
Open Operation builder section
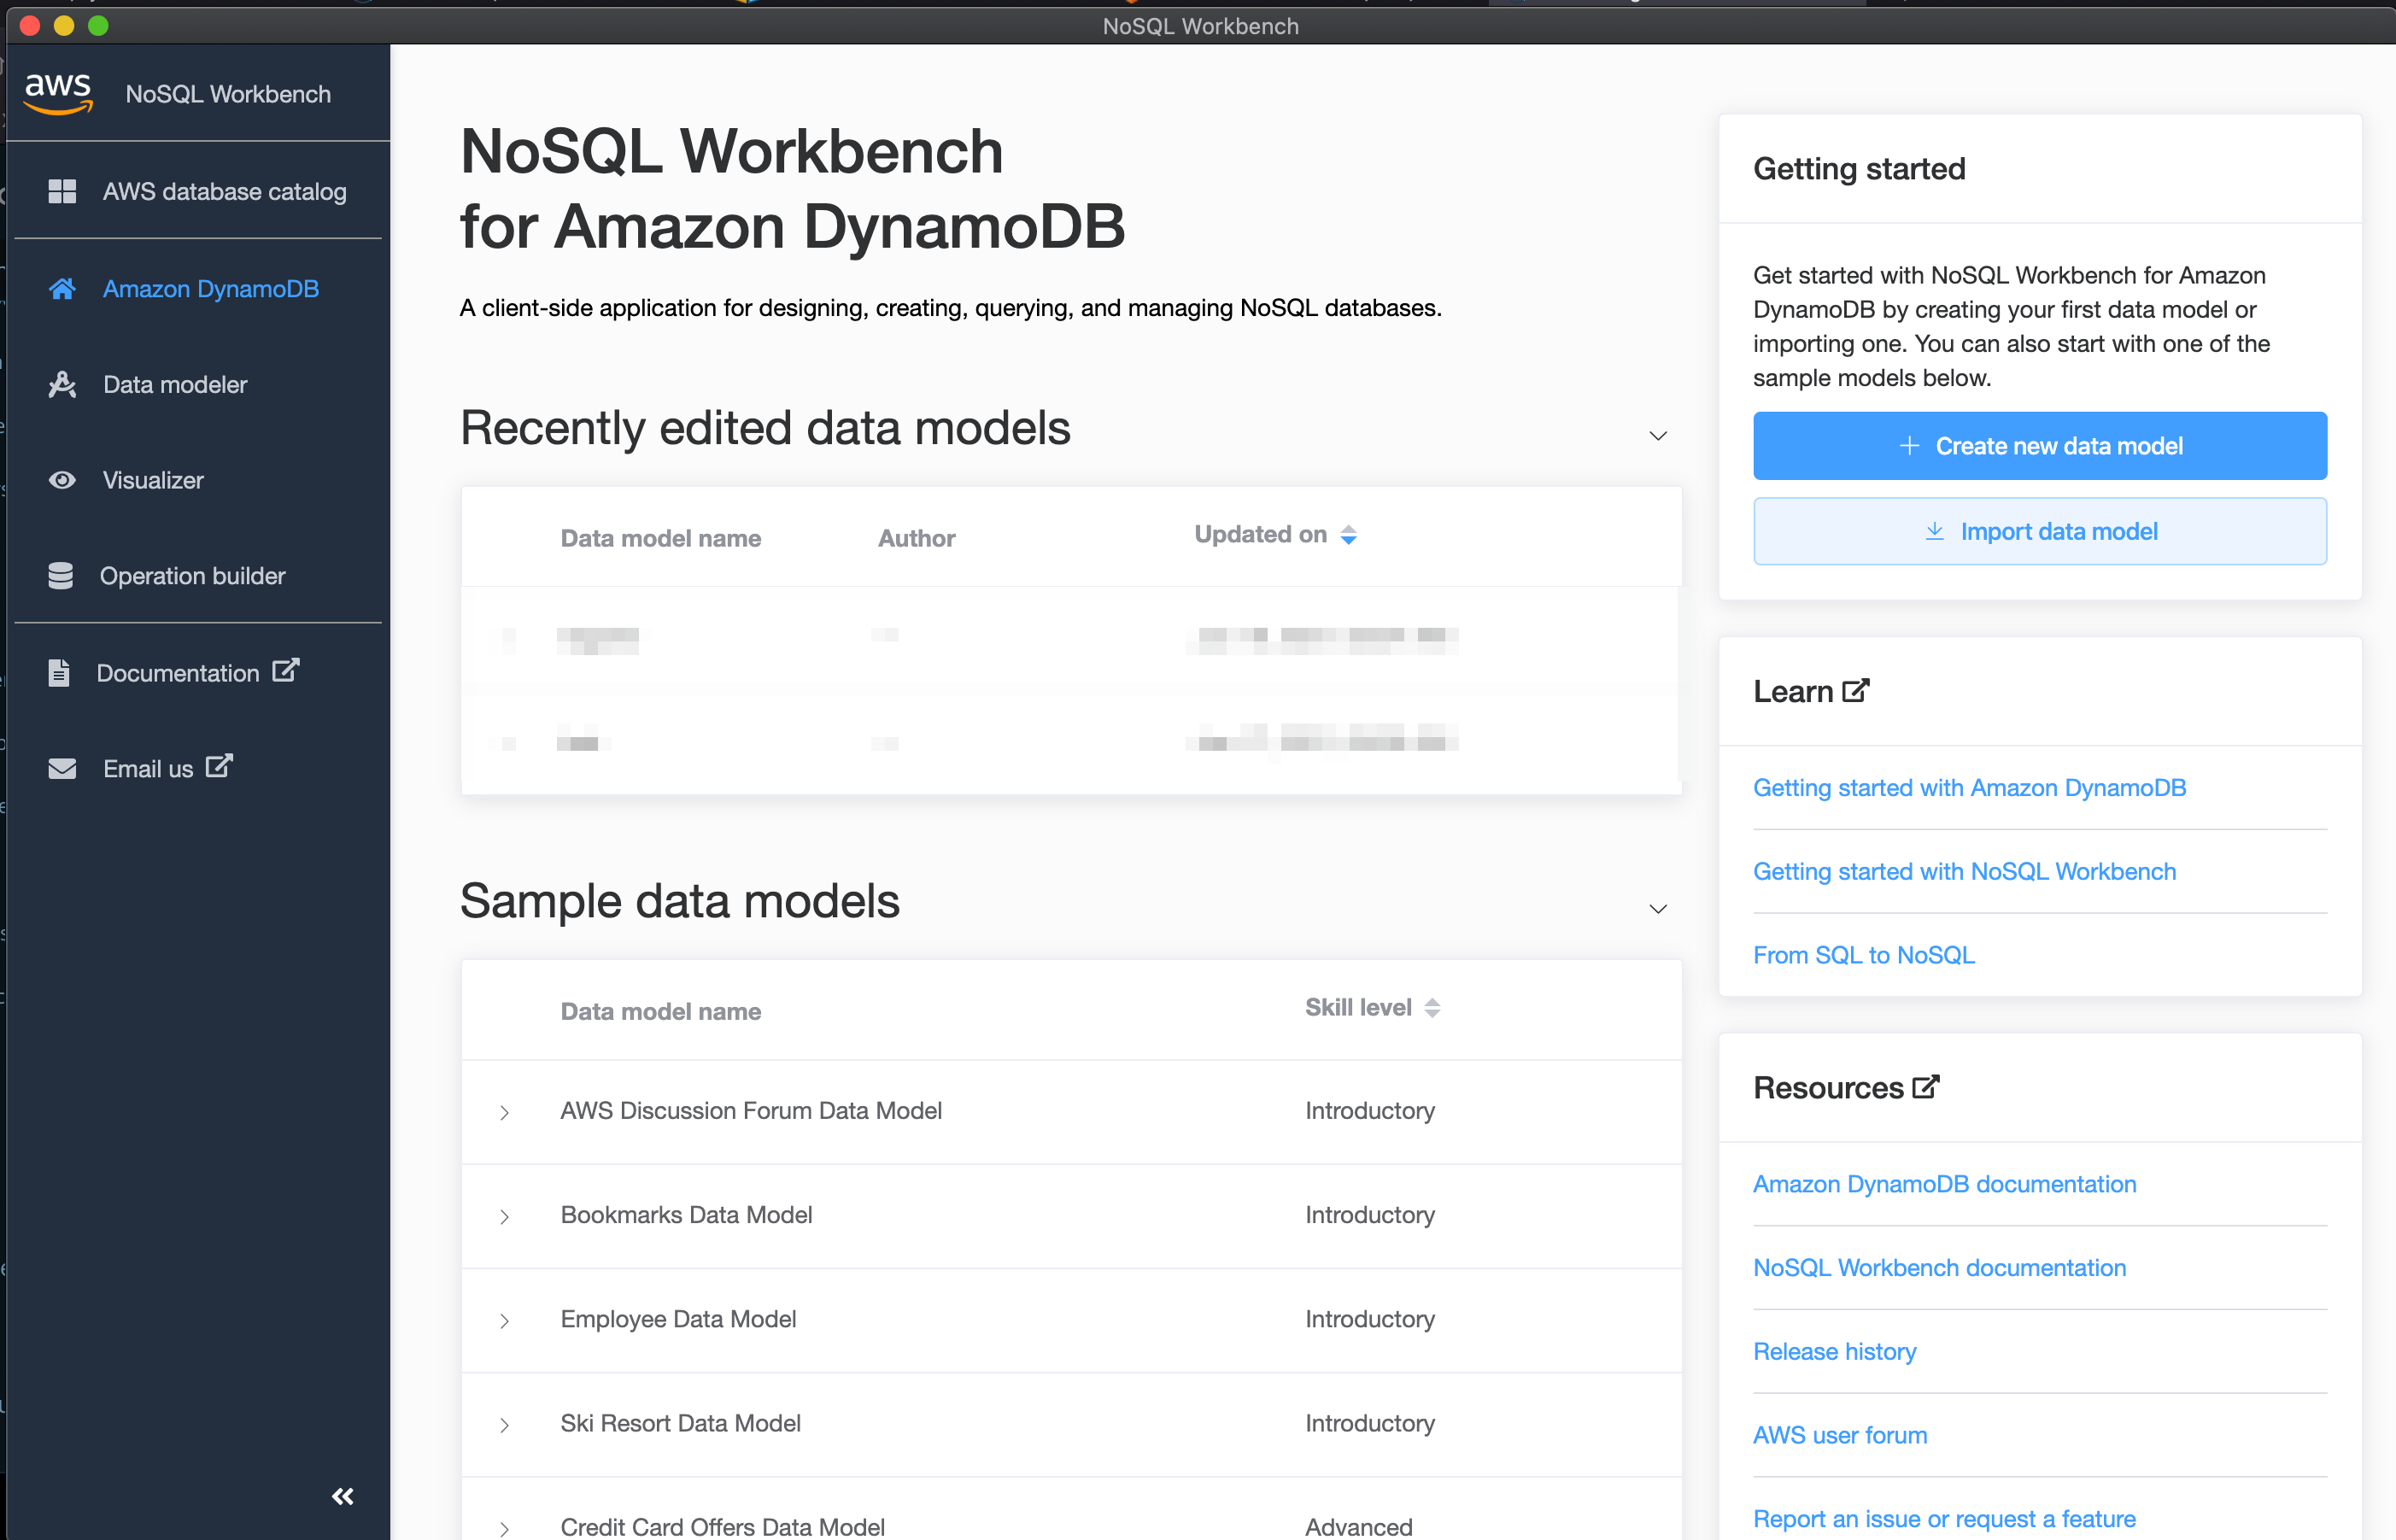[x=198, y=576]
